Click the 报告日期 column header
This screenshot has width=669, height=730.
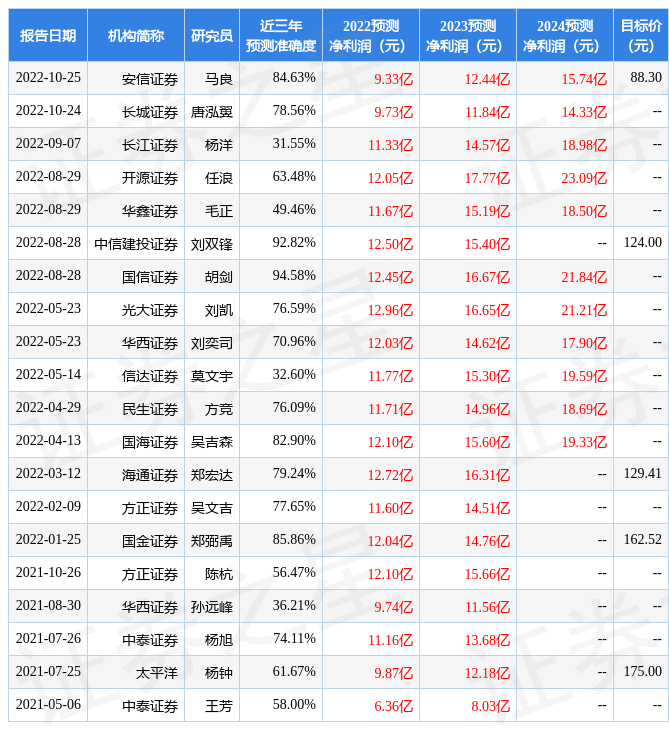[48, 35]
